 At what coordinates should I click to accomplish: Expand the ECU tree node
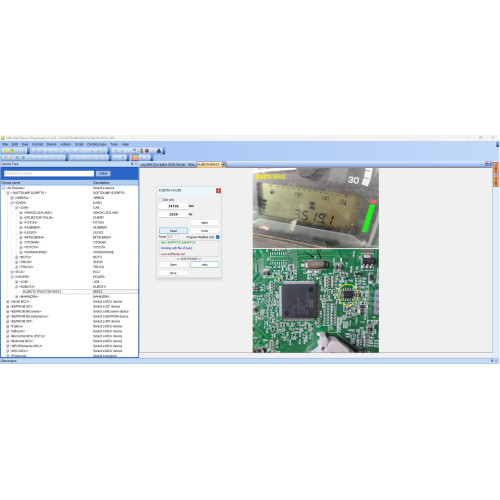(x=12, y=272)
